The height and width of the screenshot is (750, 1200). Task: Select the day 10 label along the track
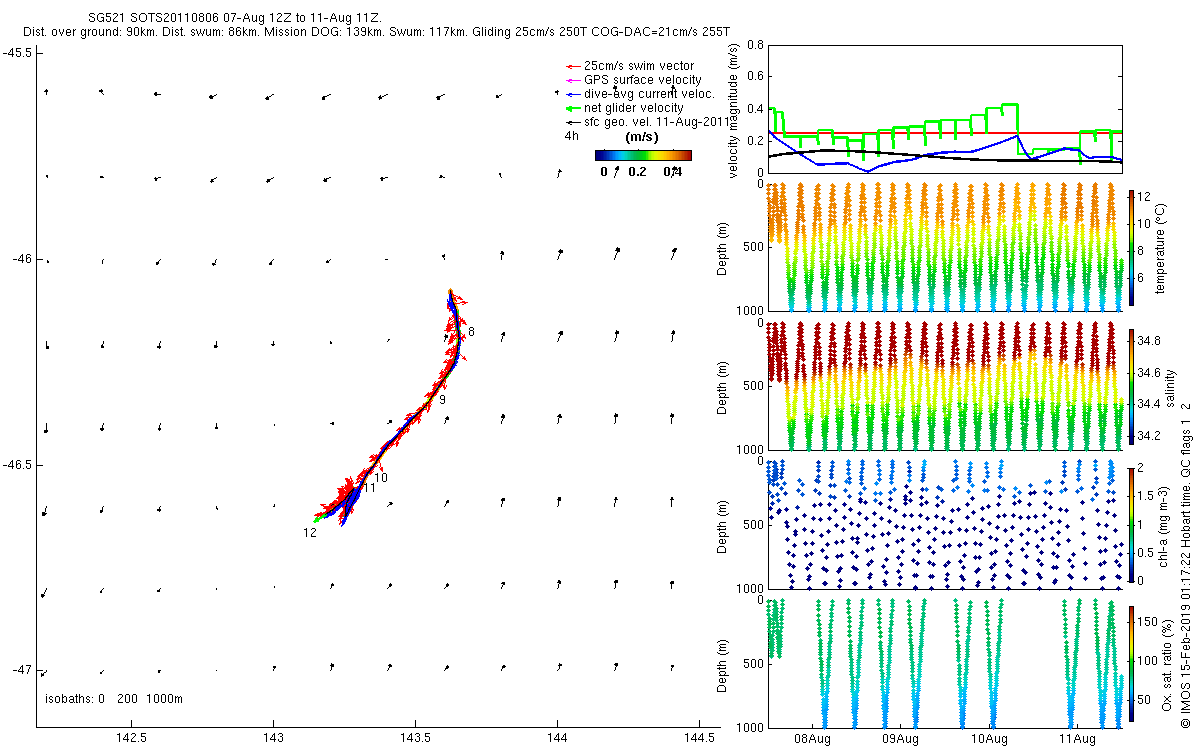tap(381, 478)
